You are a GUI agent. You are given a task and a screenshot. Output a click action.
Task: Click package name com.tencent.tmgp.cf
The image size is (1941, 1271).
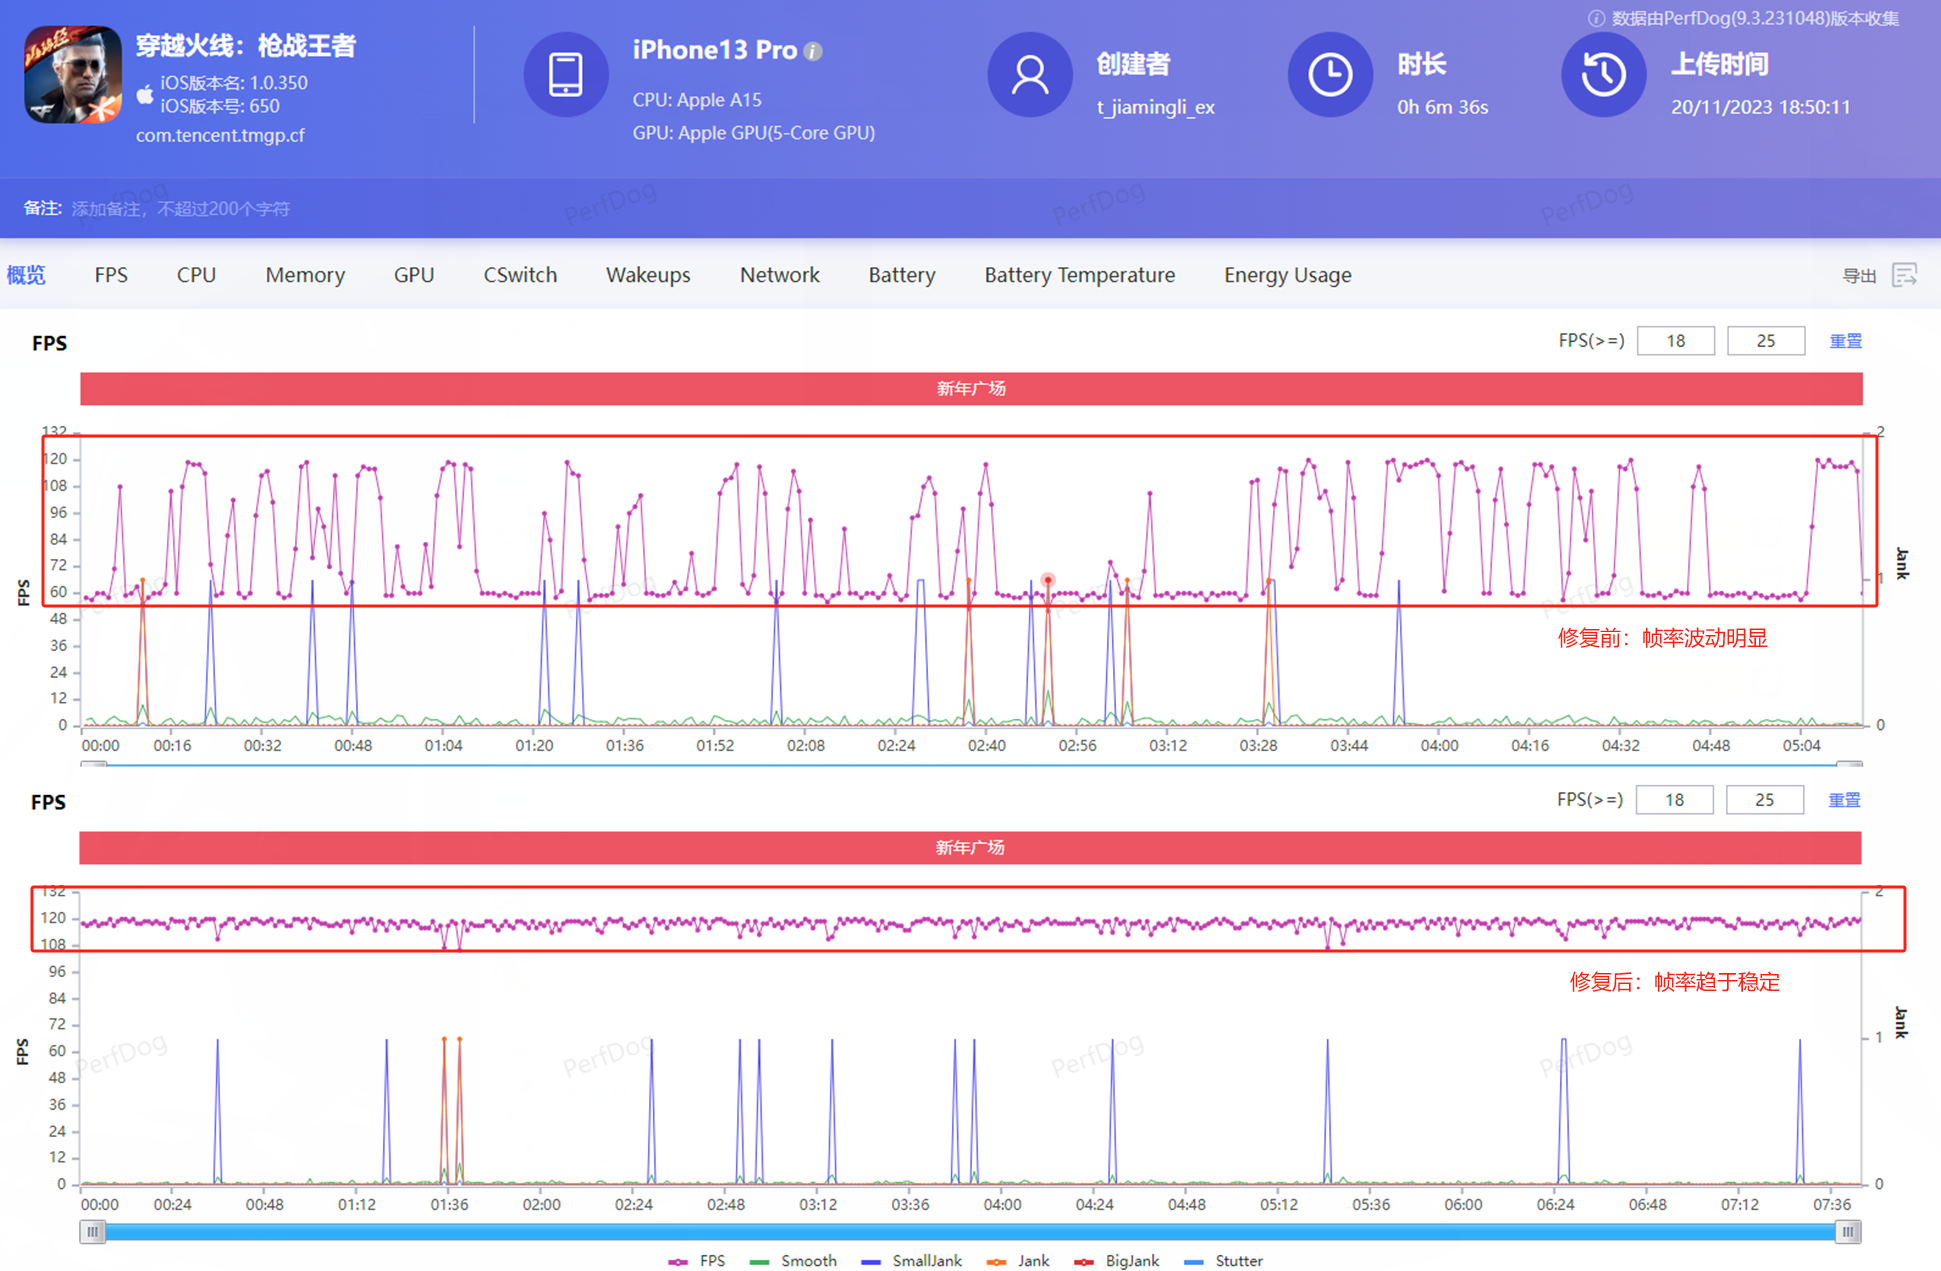click(220, 135)
